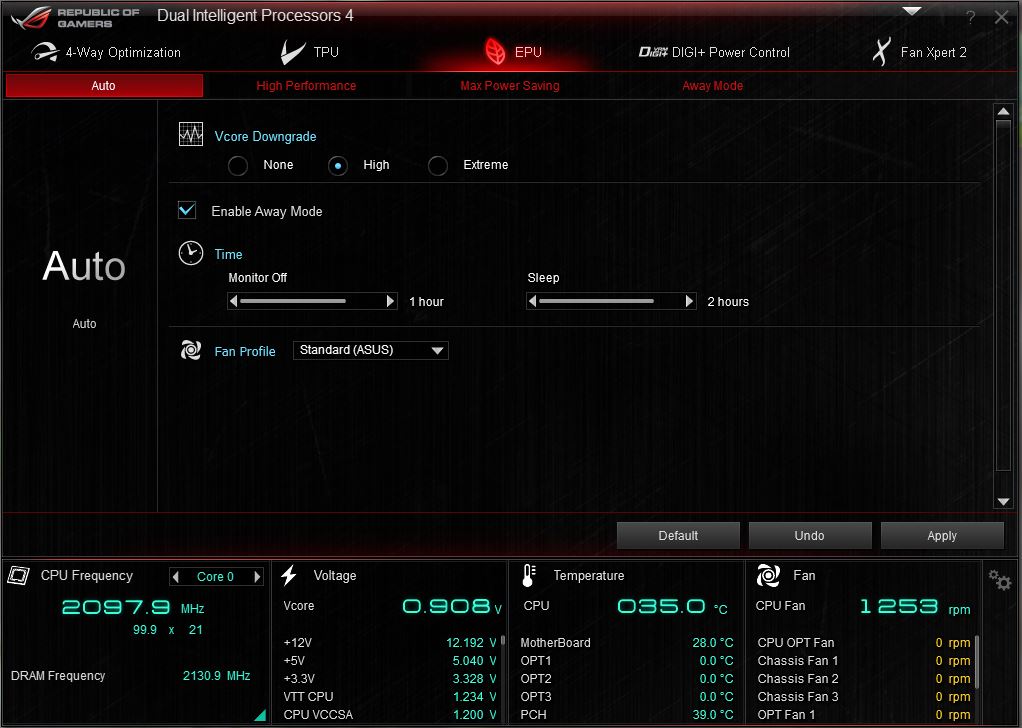This screenshot has width=1022, height=728.
Task: Click the +12V voltage row
Action: pyautogui.click(x=390, y=643)
